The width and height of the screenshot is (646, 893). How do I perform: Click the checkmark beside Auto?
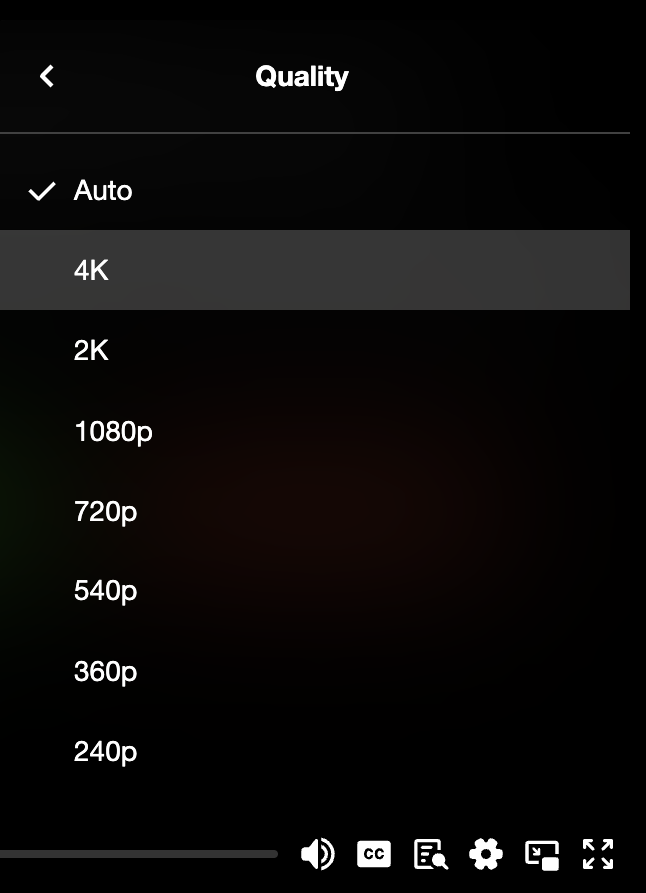pyautogui.click(x=41, y=191)
